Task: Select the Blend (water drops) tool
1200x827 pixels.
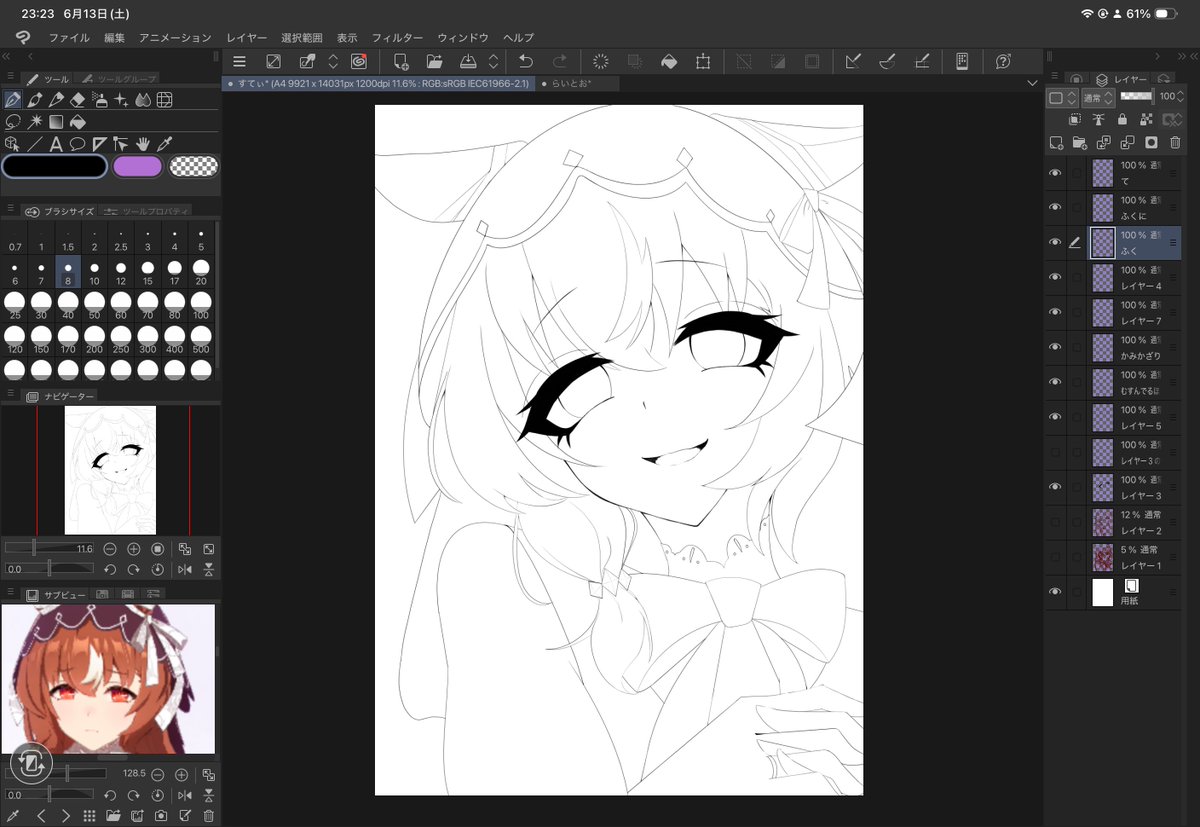Action: point(143,100)
